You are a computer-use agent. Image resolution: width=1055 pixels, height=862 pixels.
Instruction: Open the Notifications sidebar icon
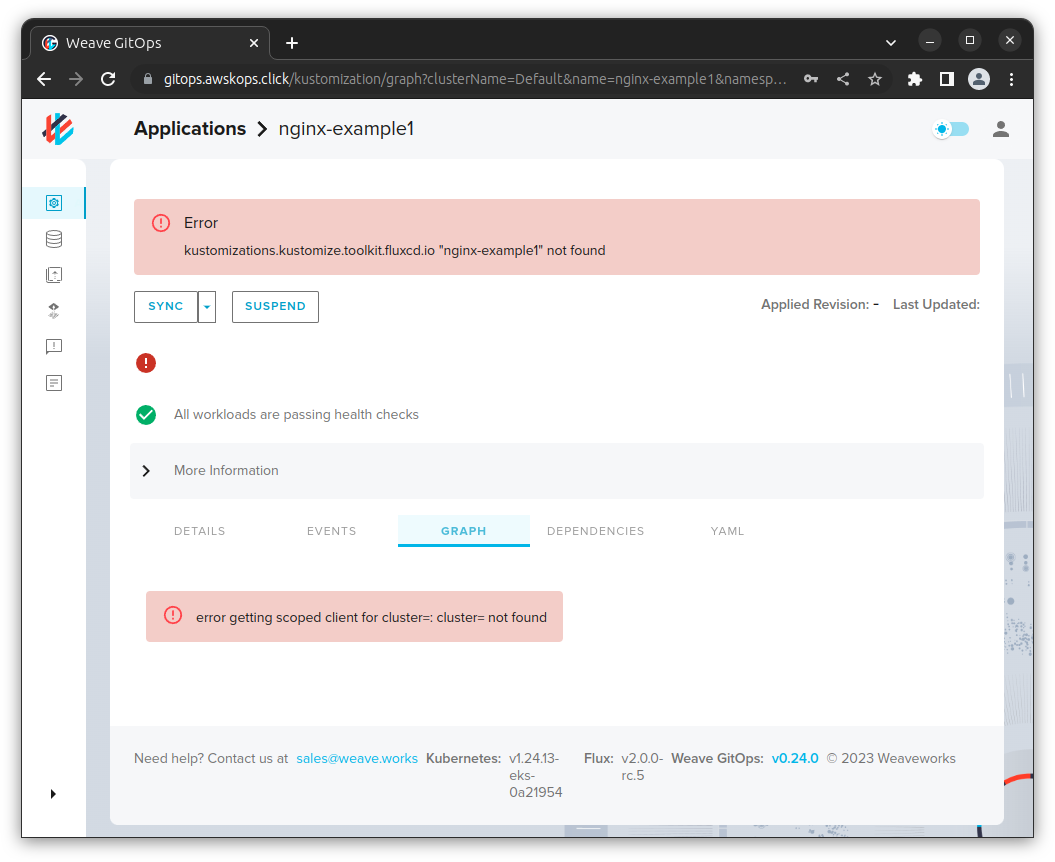tap(54, 347)
